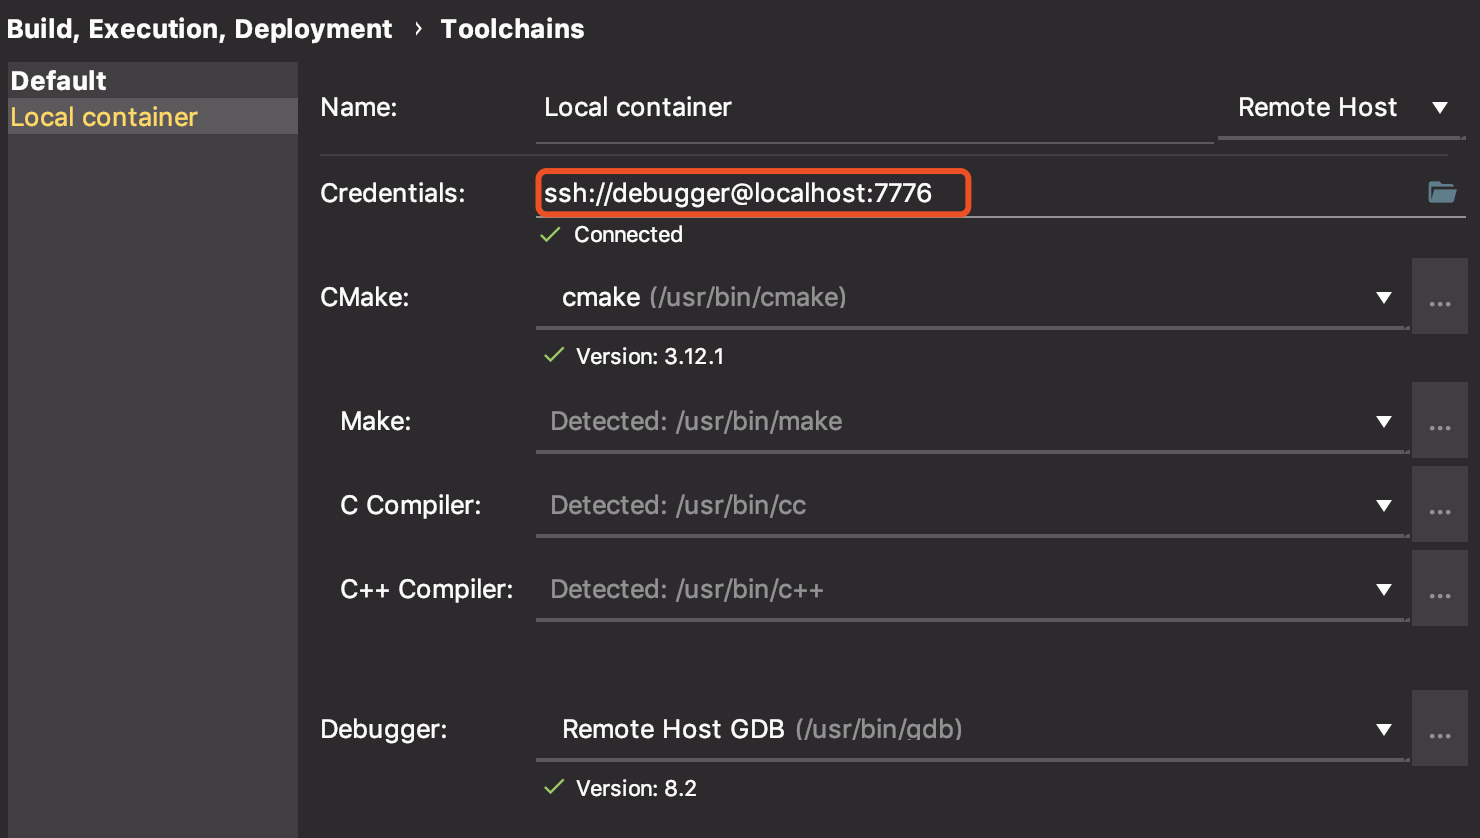Open the credentials folder browse icon
The image size is (1480, 838).
coord(1441,192)
